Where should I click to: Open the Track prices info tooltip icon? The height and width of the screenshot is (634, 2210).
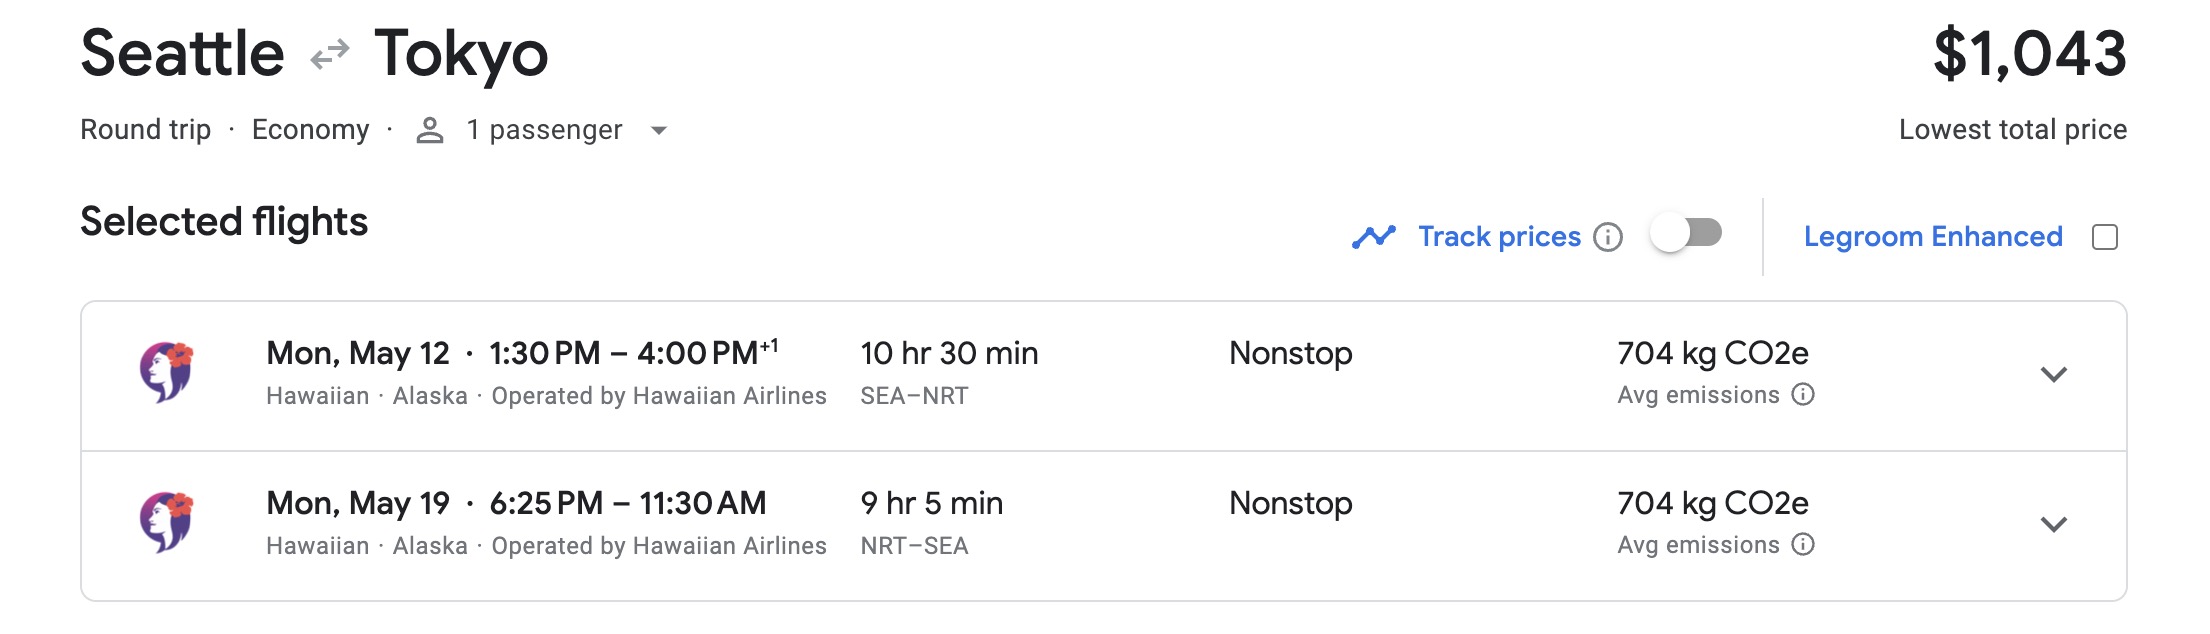1611,238
